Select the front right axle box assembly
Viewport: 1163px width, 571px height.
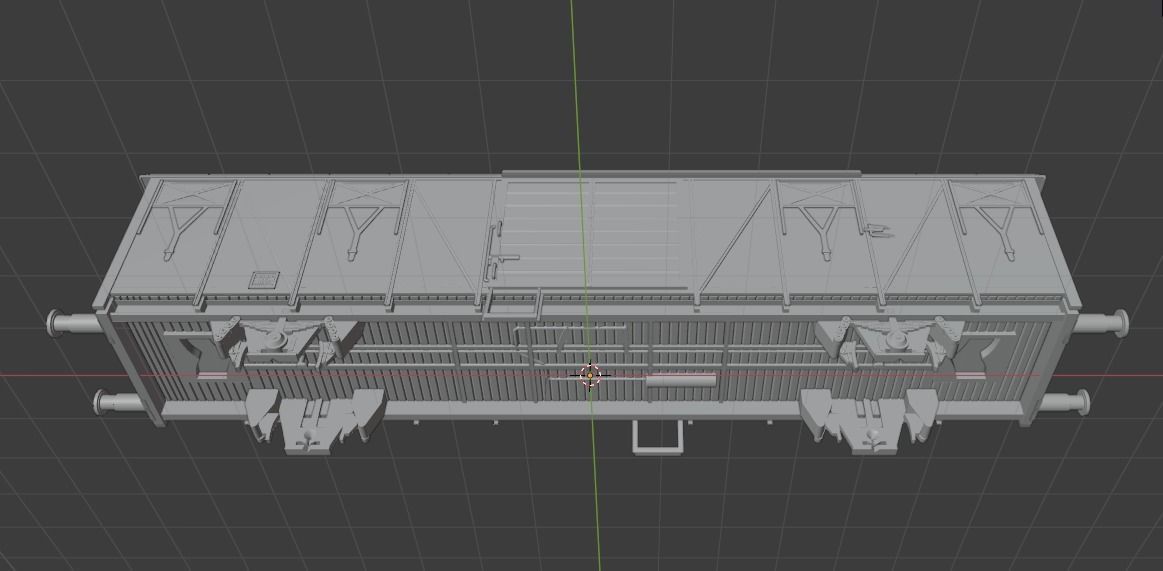[x=869, y=420]
